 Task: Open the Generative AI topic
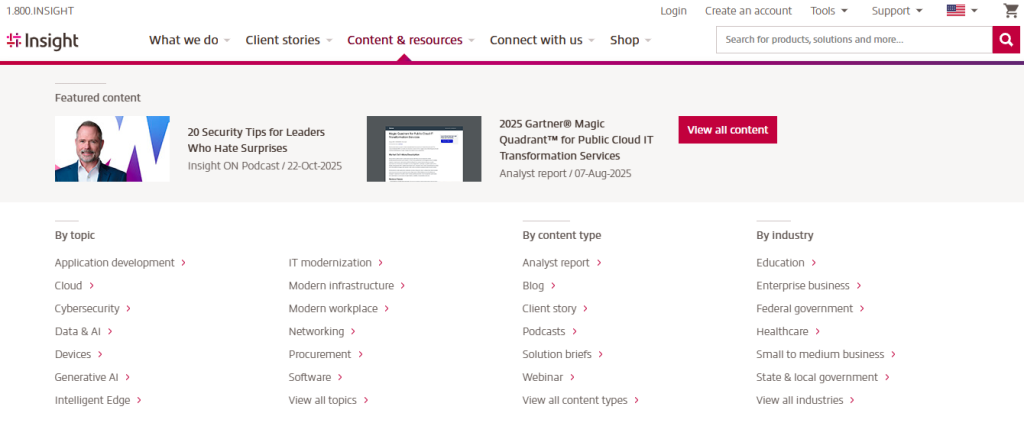86,377
